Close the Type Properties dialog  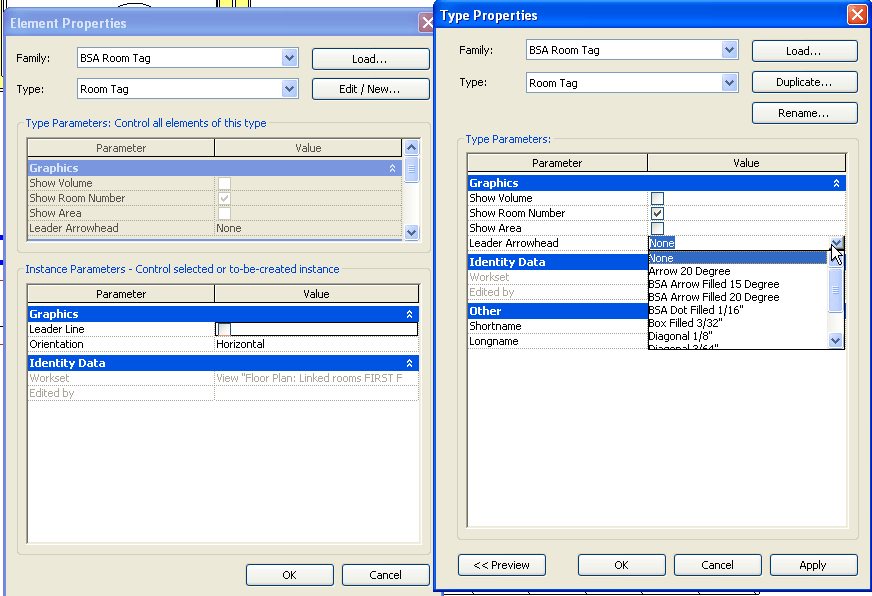[857, 14]
